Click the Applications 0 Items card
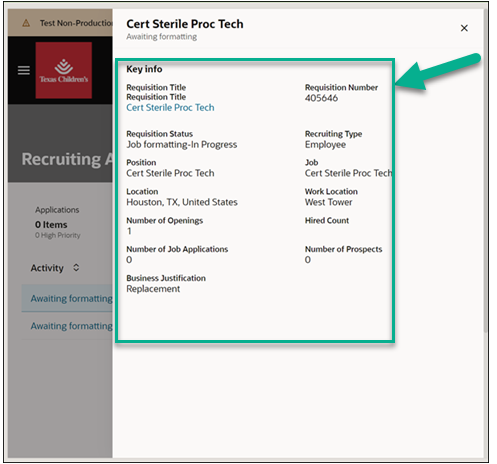497x464 pixels. (58, 222)
